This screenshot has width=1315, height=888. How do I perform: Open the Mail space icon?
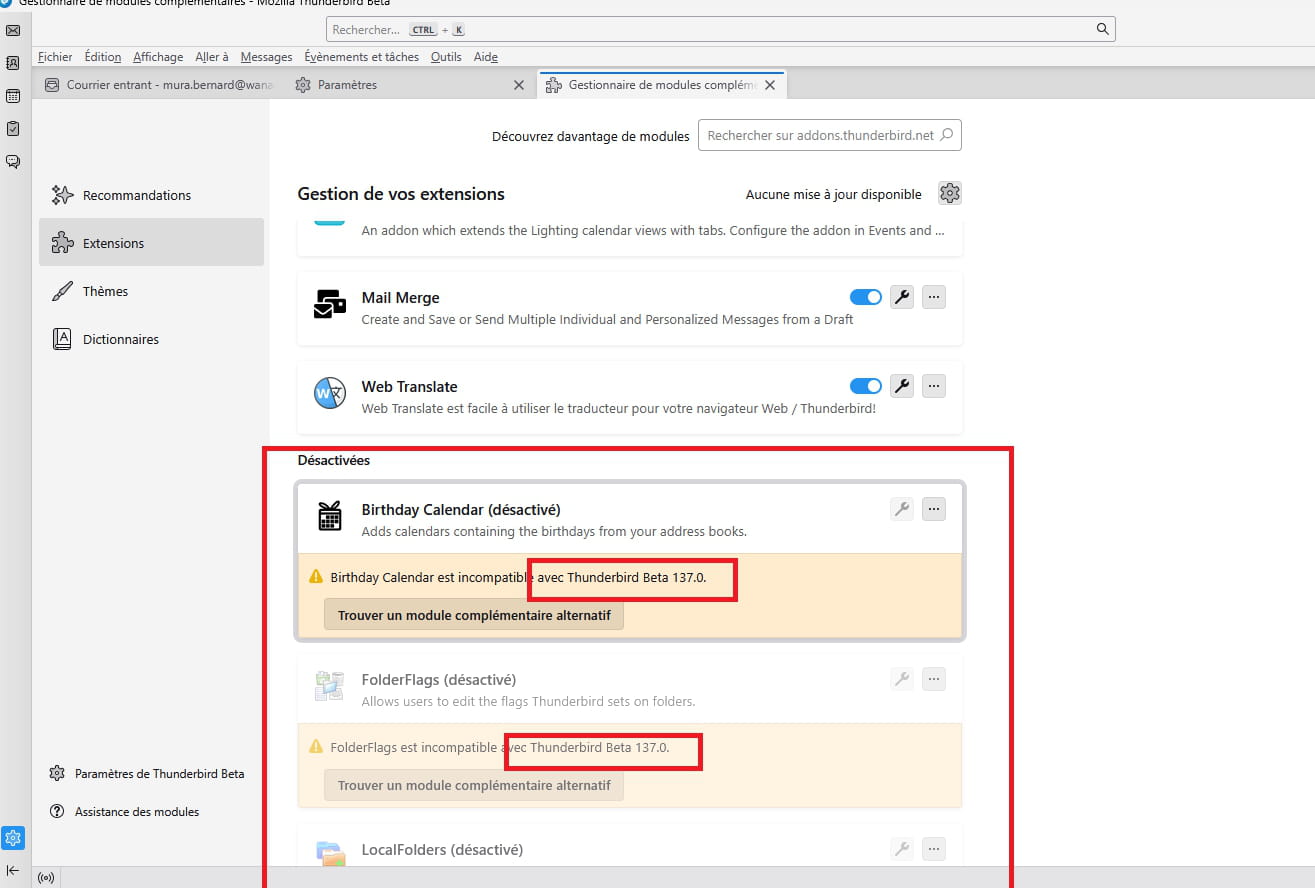[x=13, y=31]
